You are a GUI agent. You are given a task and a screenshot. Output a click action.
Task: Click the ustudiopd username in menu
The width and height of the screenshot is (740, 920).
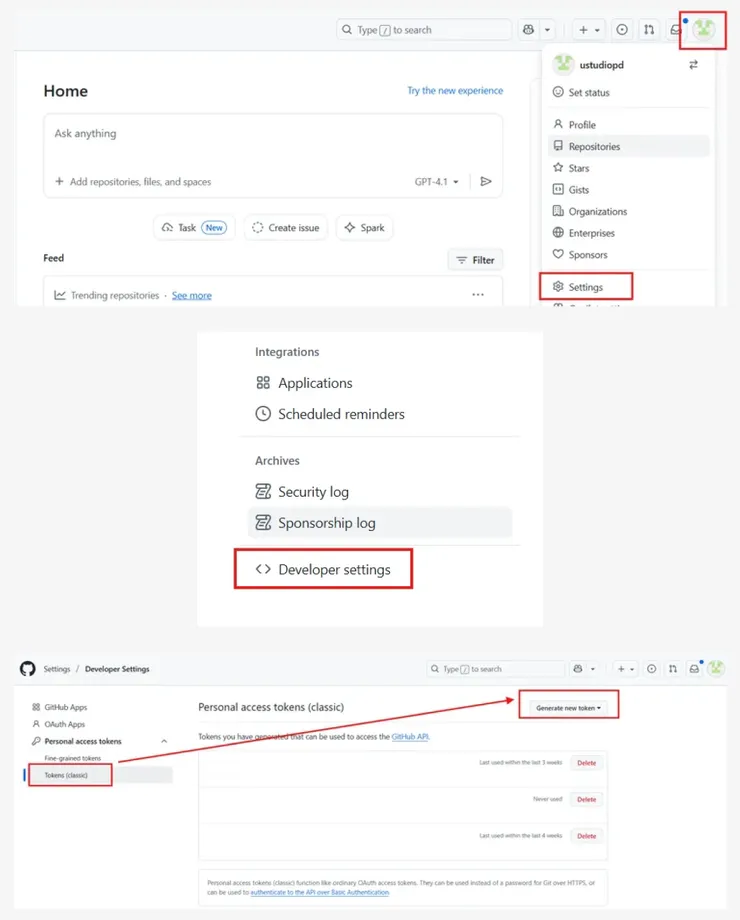[602, 65]
